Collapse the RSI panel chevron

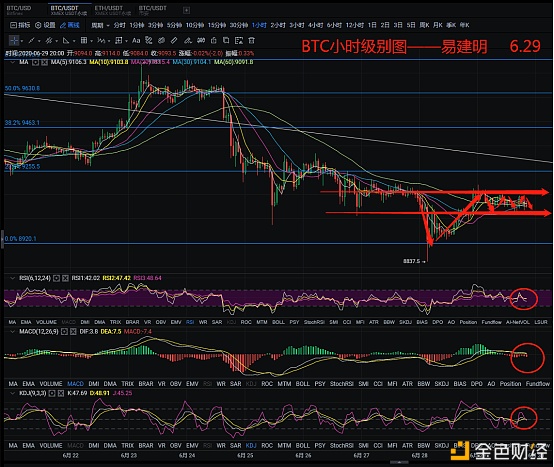13,278
